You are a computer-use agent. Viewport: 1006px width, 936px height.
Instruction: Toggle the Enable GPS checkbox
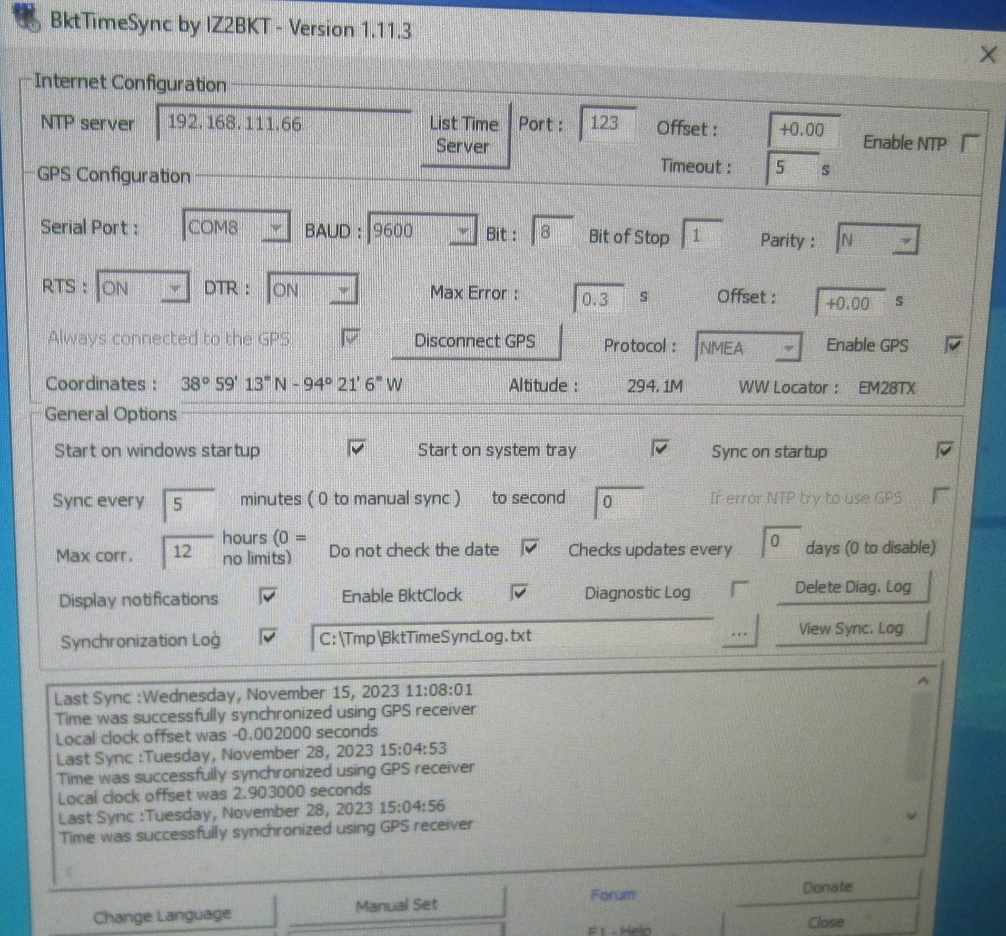[x=953, y=345]
